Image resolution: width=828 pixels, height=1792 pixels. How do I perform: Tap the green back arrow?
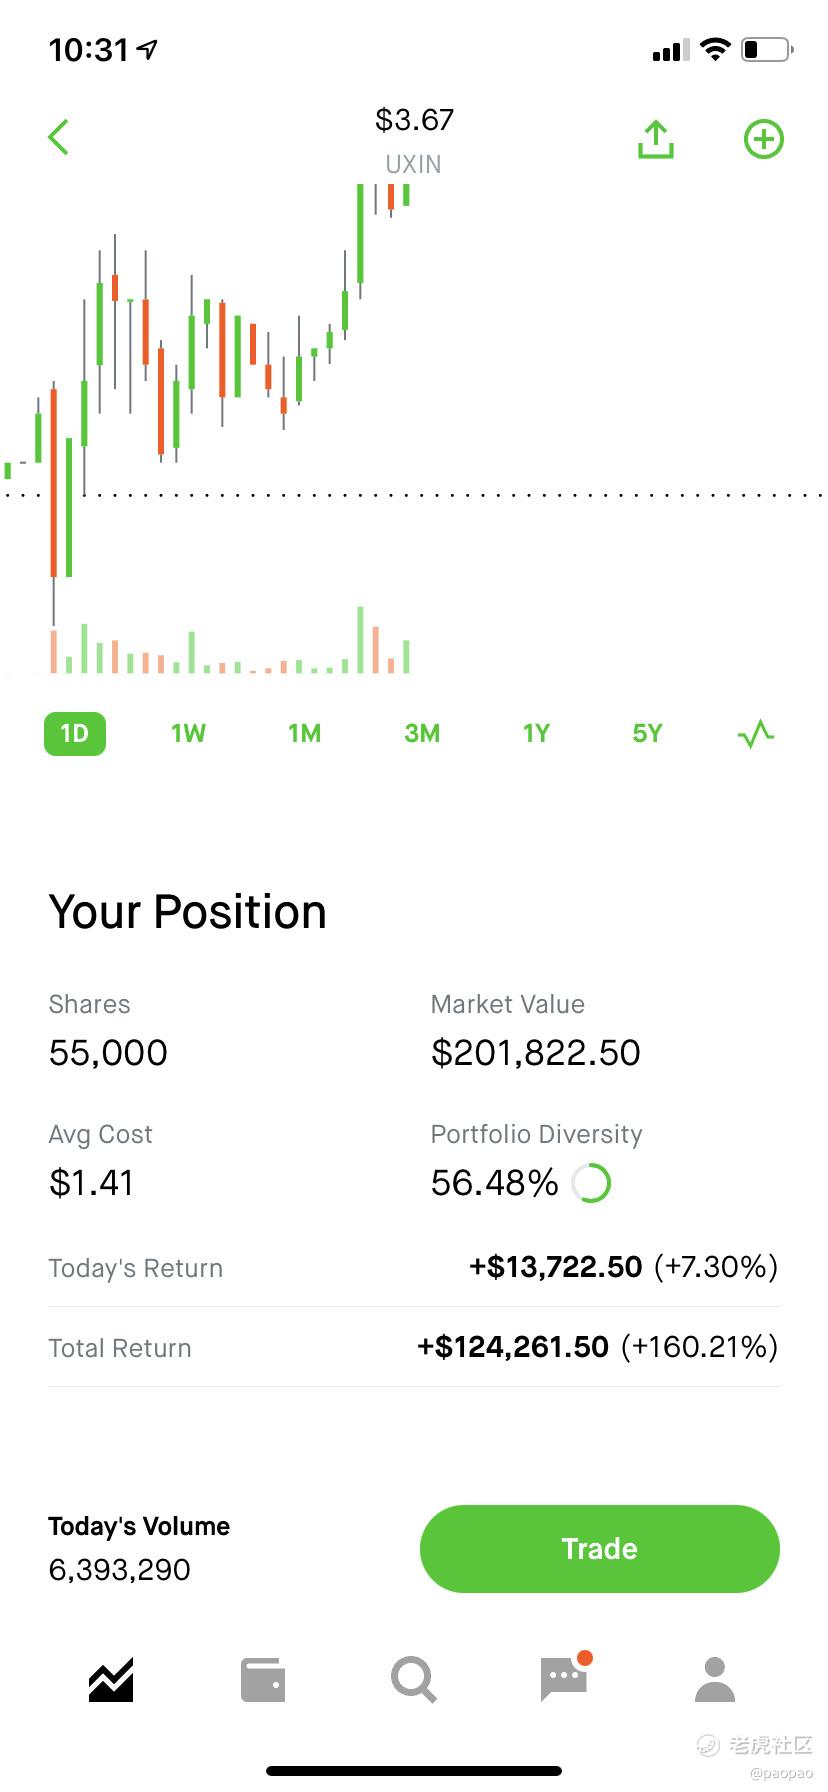point(59,138)
